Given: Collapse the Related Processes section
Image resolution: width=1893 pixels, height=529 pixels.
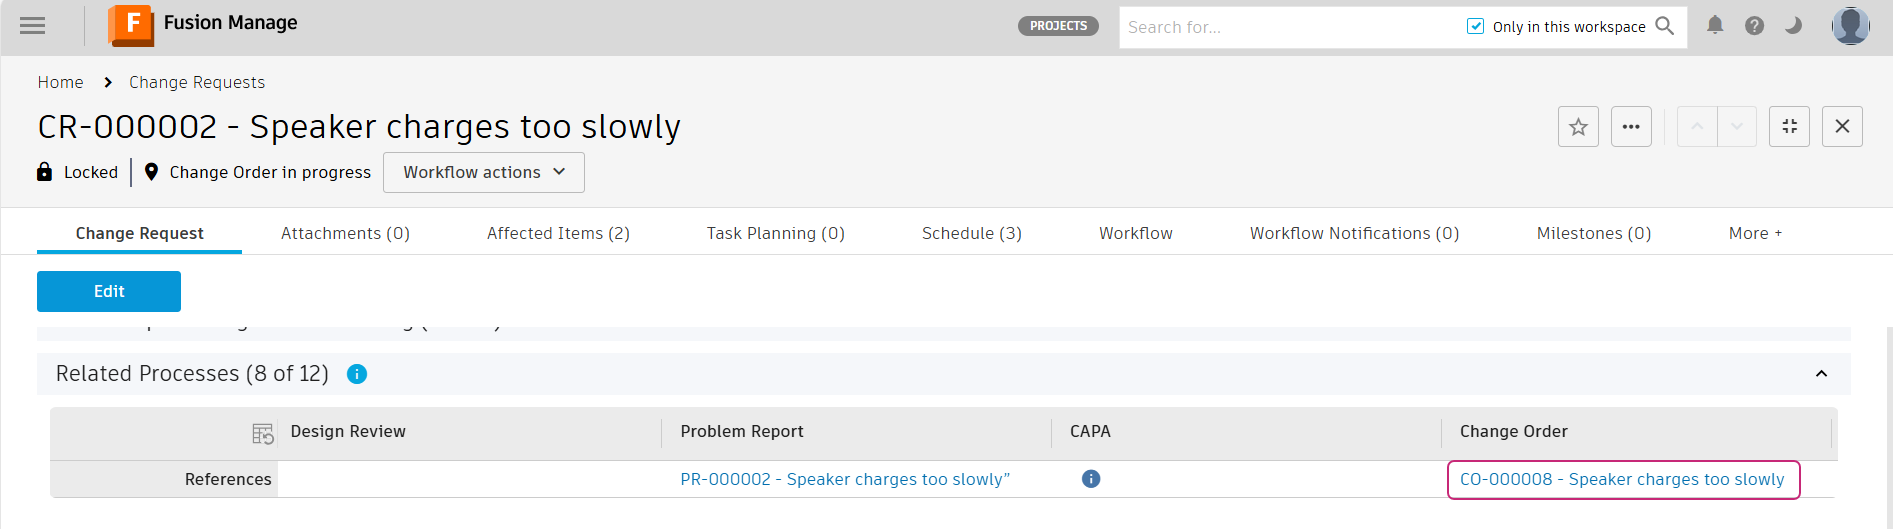Looking at the screenshot, I should click(x=1821, y=374).
